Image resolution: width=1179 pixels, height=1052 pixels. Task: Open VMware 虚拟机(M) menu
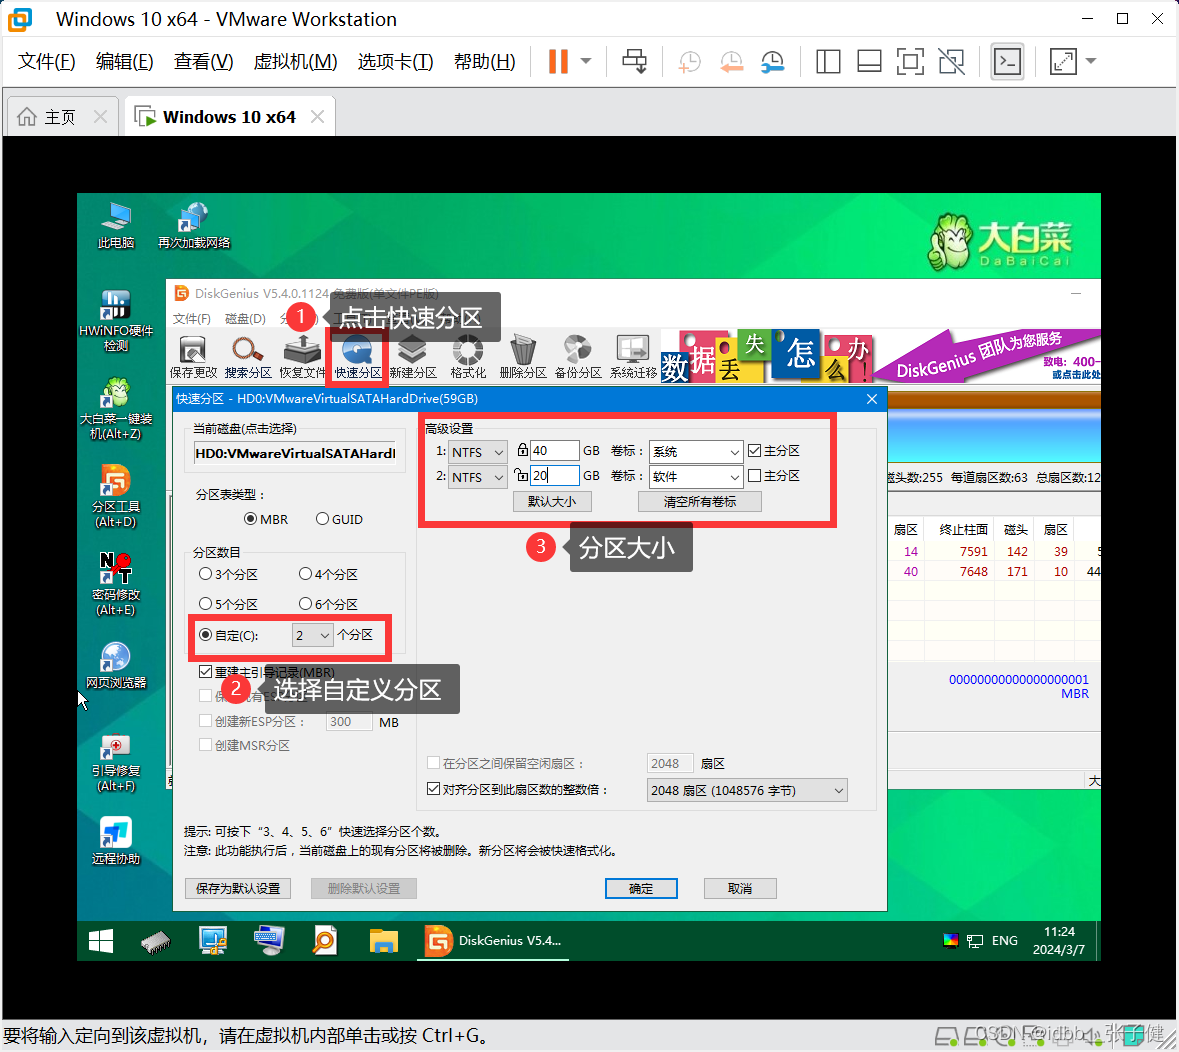pyautogui.click(x=296, y=62)
